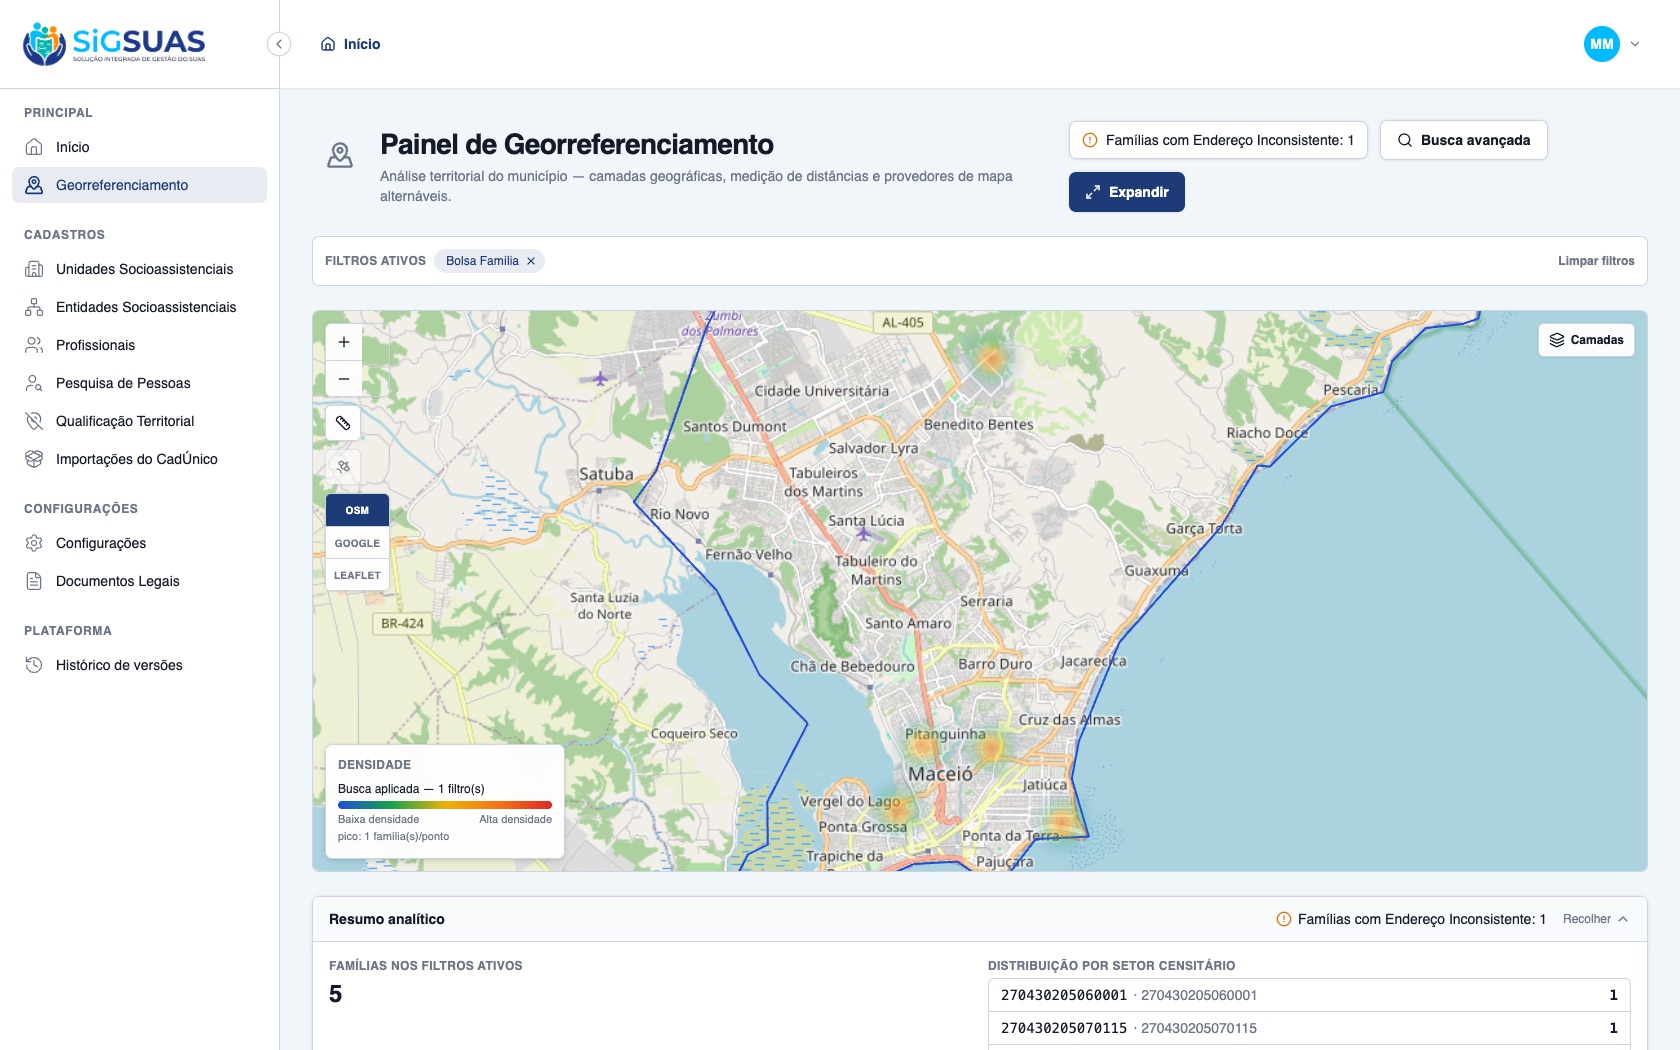Collapse the summary with Recolher
The height and width of the screenshot is (1050, 1680).
pyautogui.click(x=1595, y=919)
